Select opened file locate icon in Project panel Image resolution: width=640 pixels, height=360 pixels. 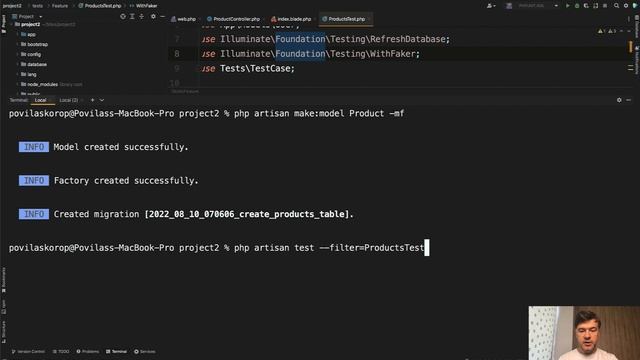click(123, 16)
